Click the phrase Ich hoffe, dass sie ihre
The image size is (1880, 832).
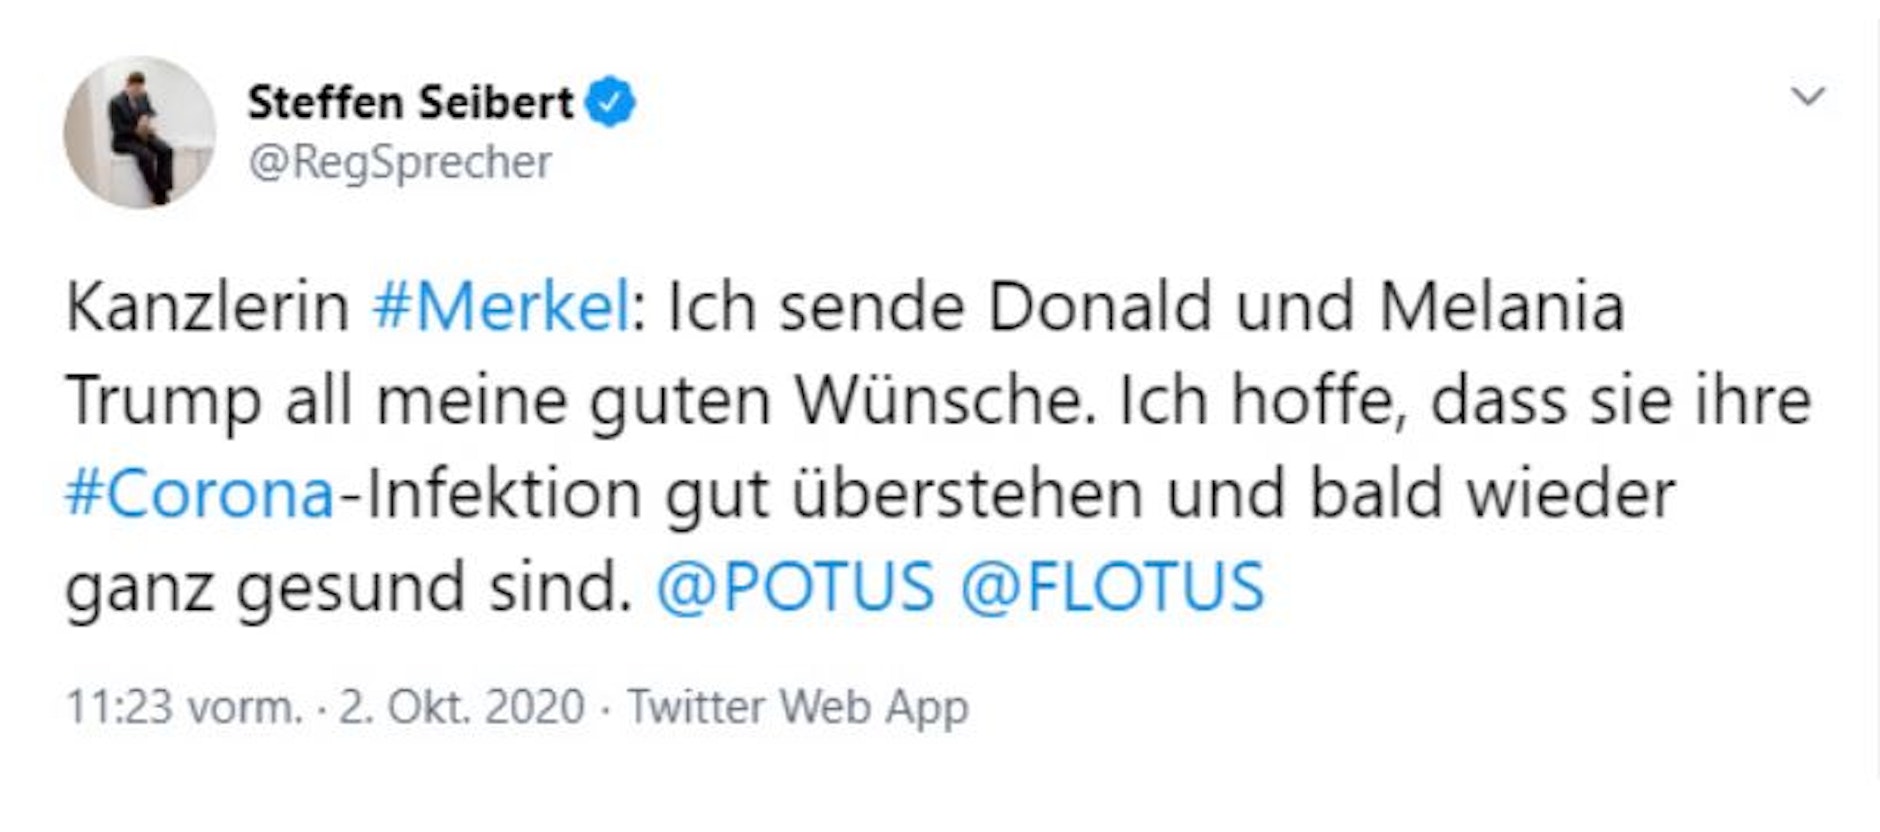point(1464,401)
